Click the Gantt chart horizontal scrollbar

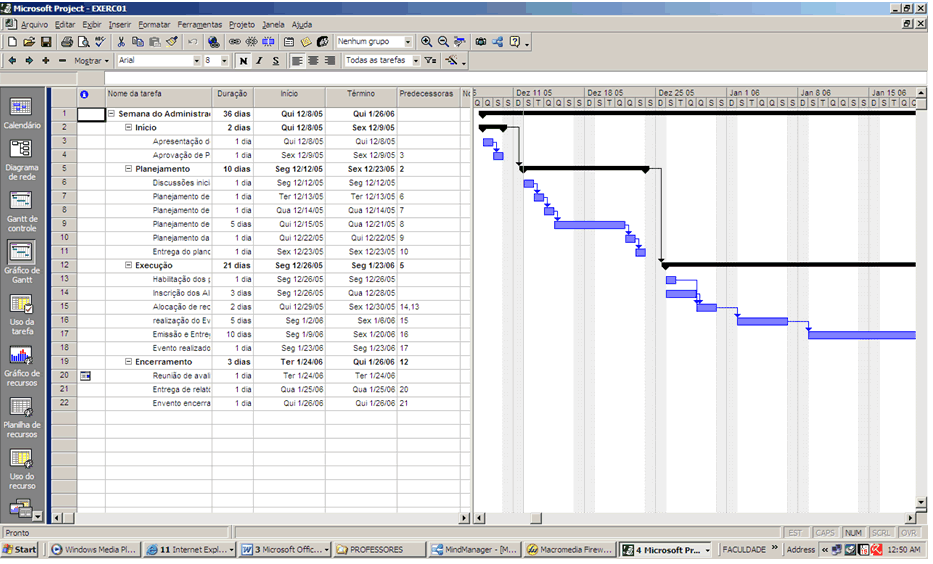700,518
